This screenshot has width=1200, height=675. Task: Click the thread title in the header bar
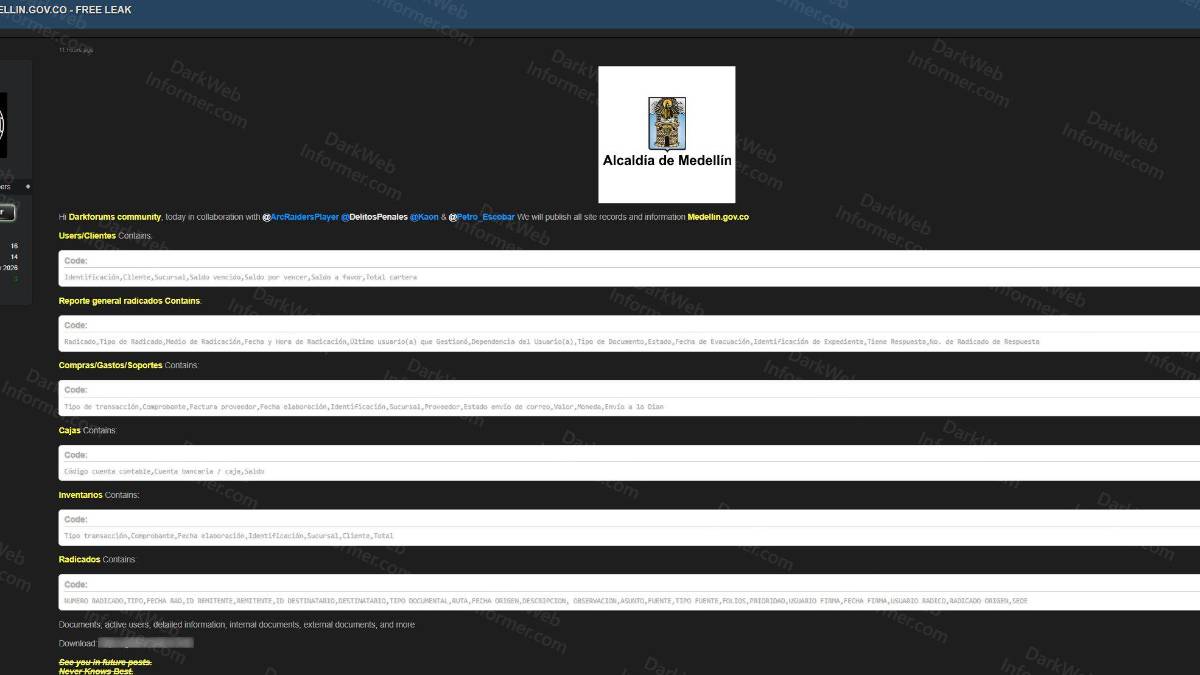(66, 10)
